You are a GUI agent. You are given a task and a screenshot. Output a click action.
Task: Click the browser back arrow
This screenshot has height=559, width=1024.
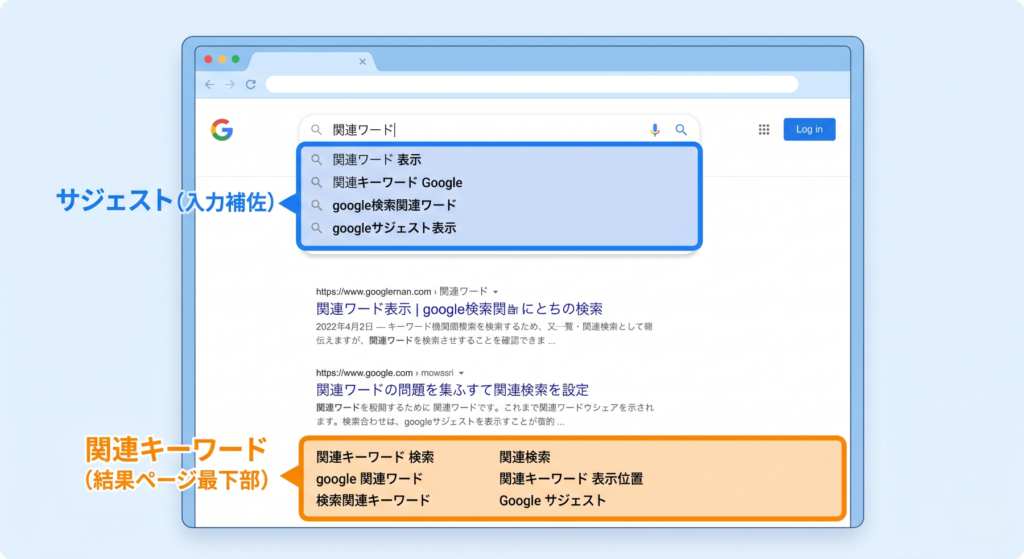210,84
